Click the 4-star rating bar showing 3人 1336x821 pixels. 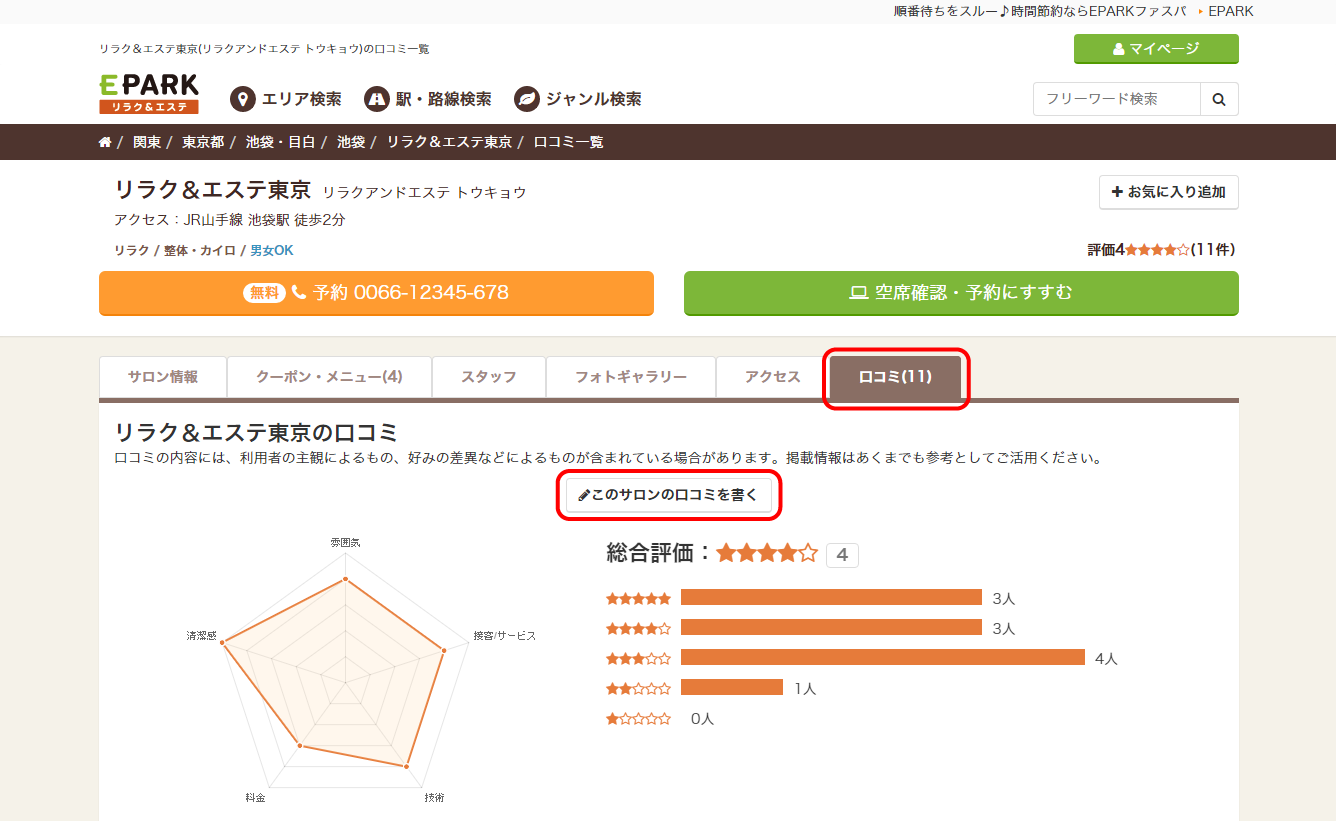coord(831,628)
